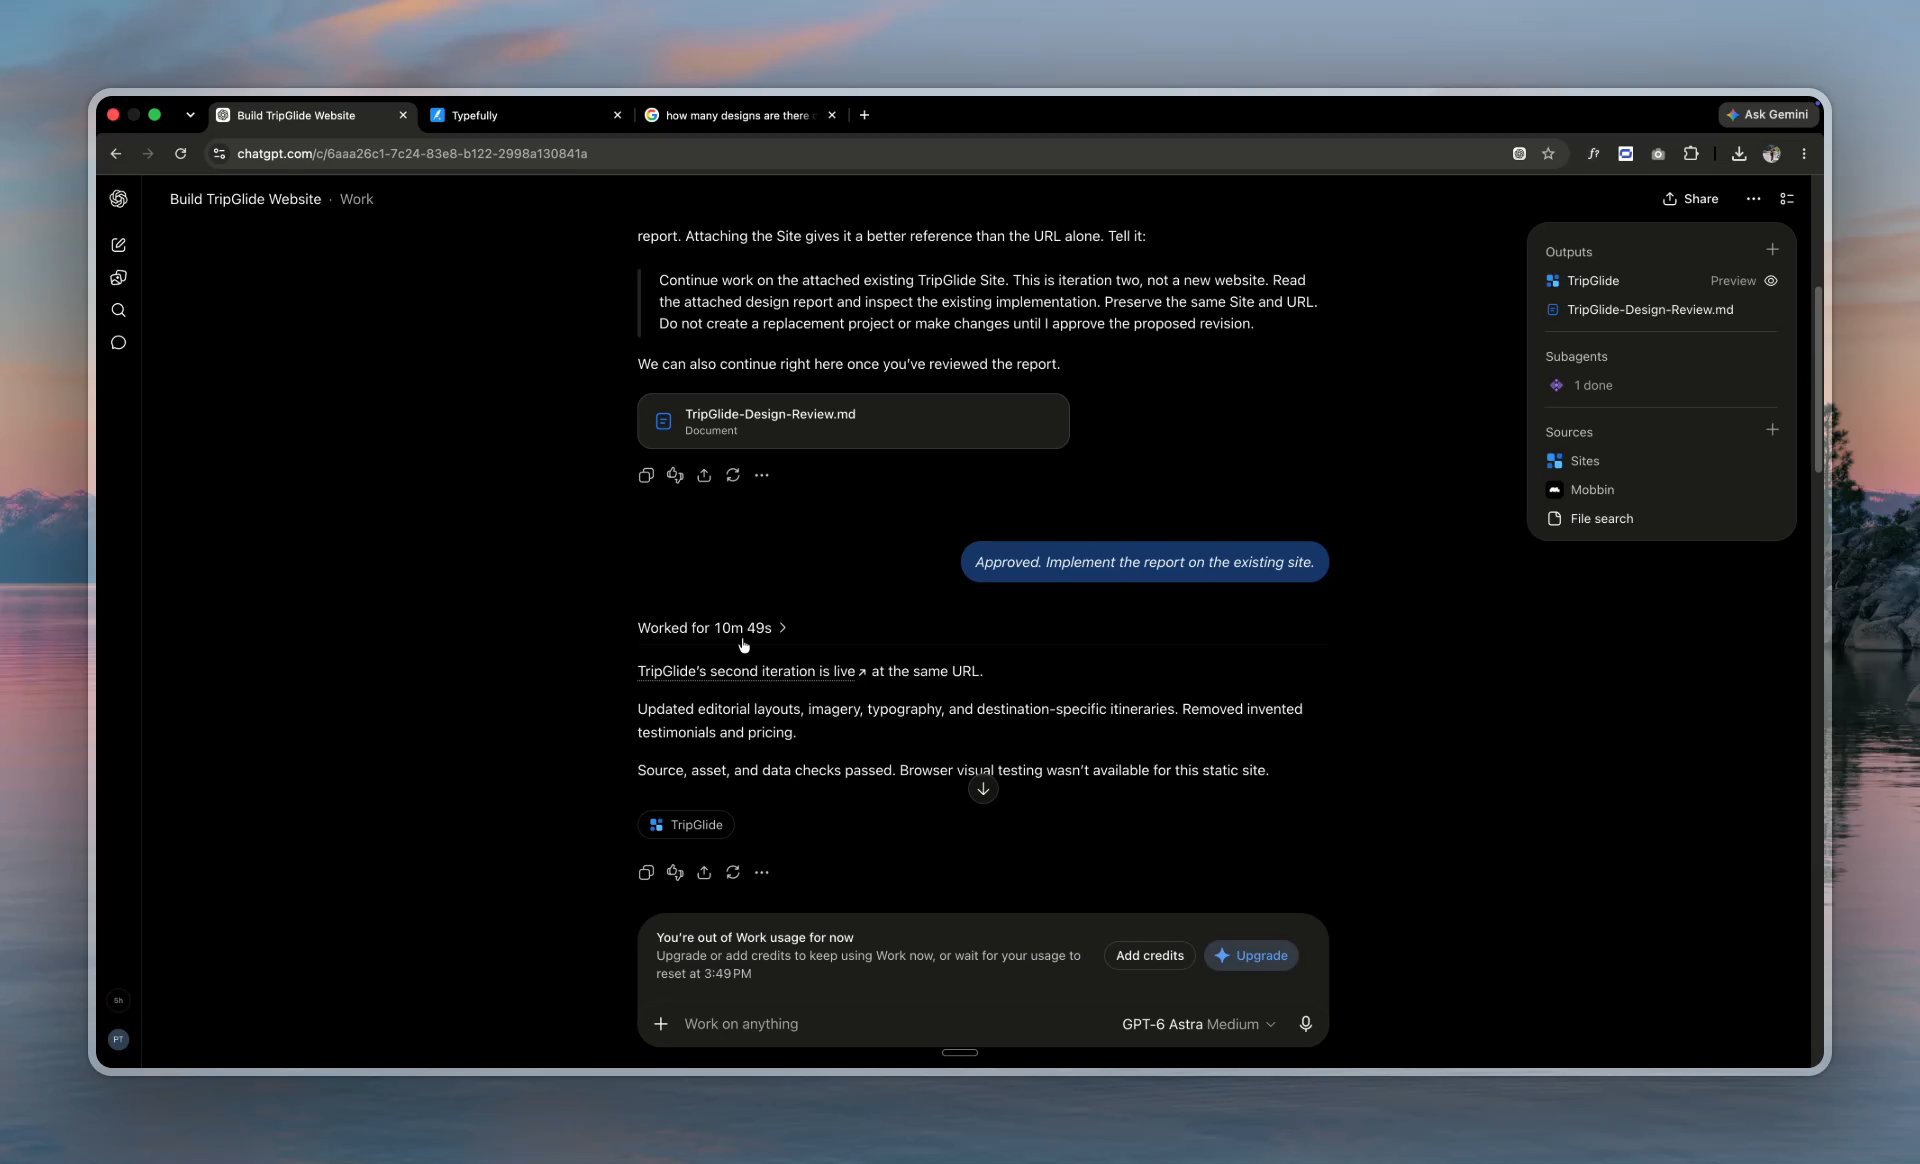Open the chat bubble icon in sidebar
This screenshot has width=1920, height=1164.
[118, 343]
